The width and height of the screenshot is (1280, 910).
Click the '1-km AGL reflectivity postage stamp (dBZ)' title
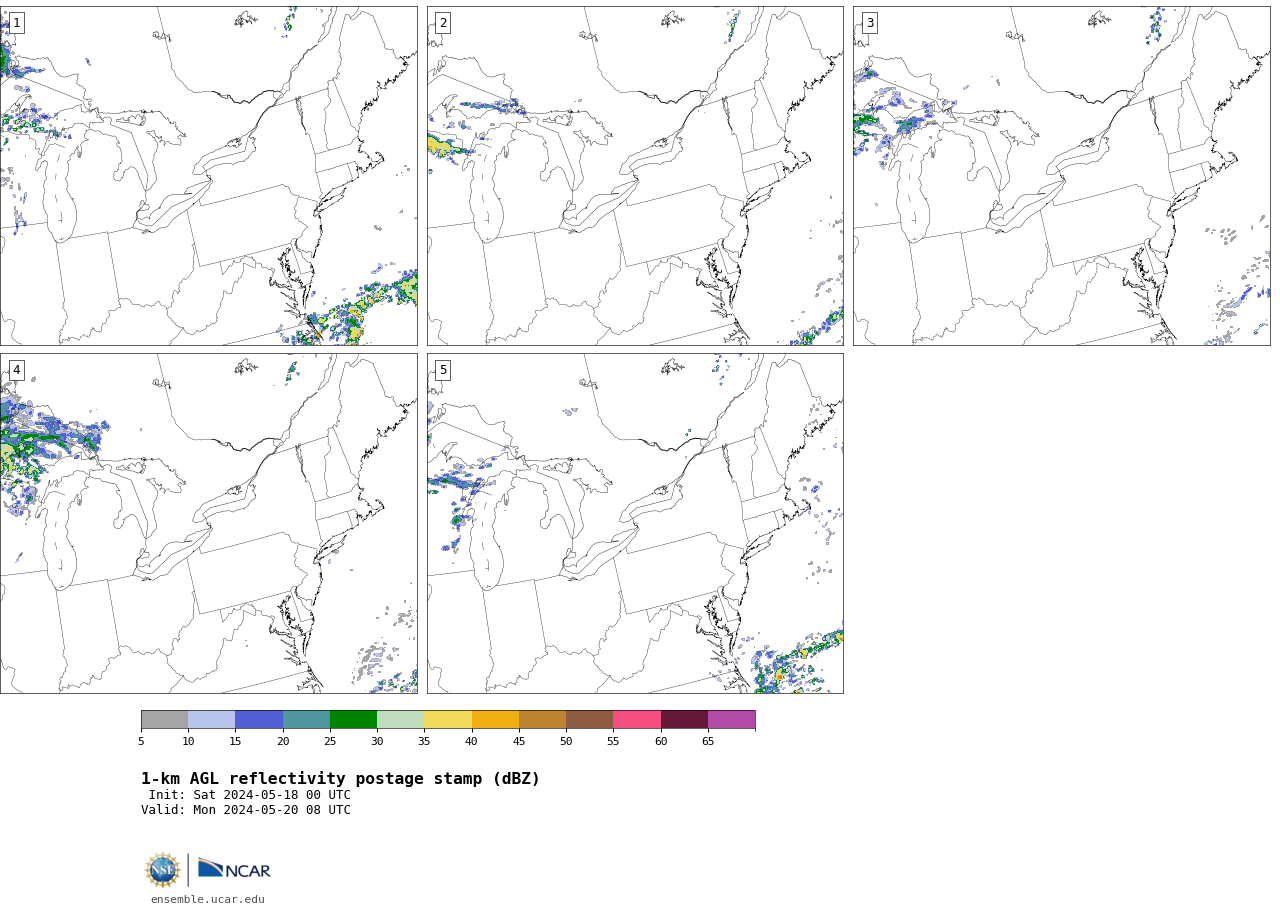pos(340,779)
